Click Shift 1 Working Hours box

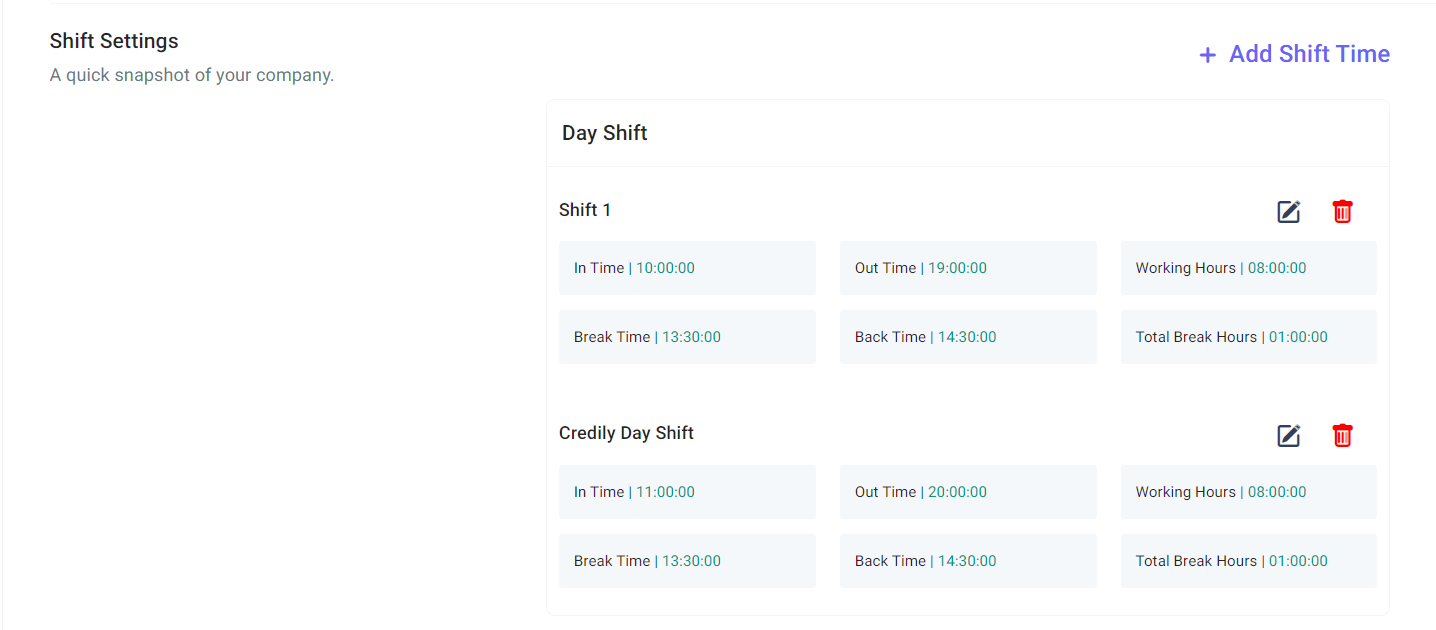tap(1249, 268)
